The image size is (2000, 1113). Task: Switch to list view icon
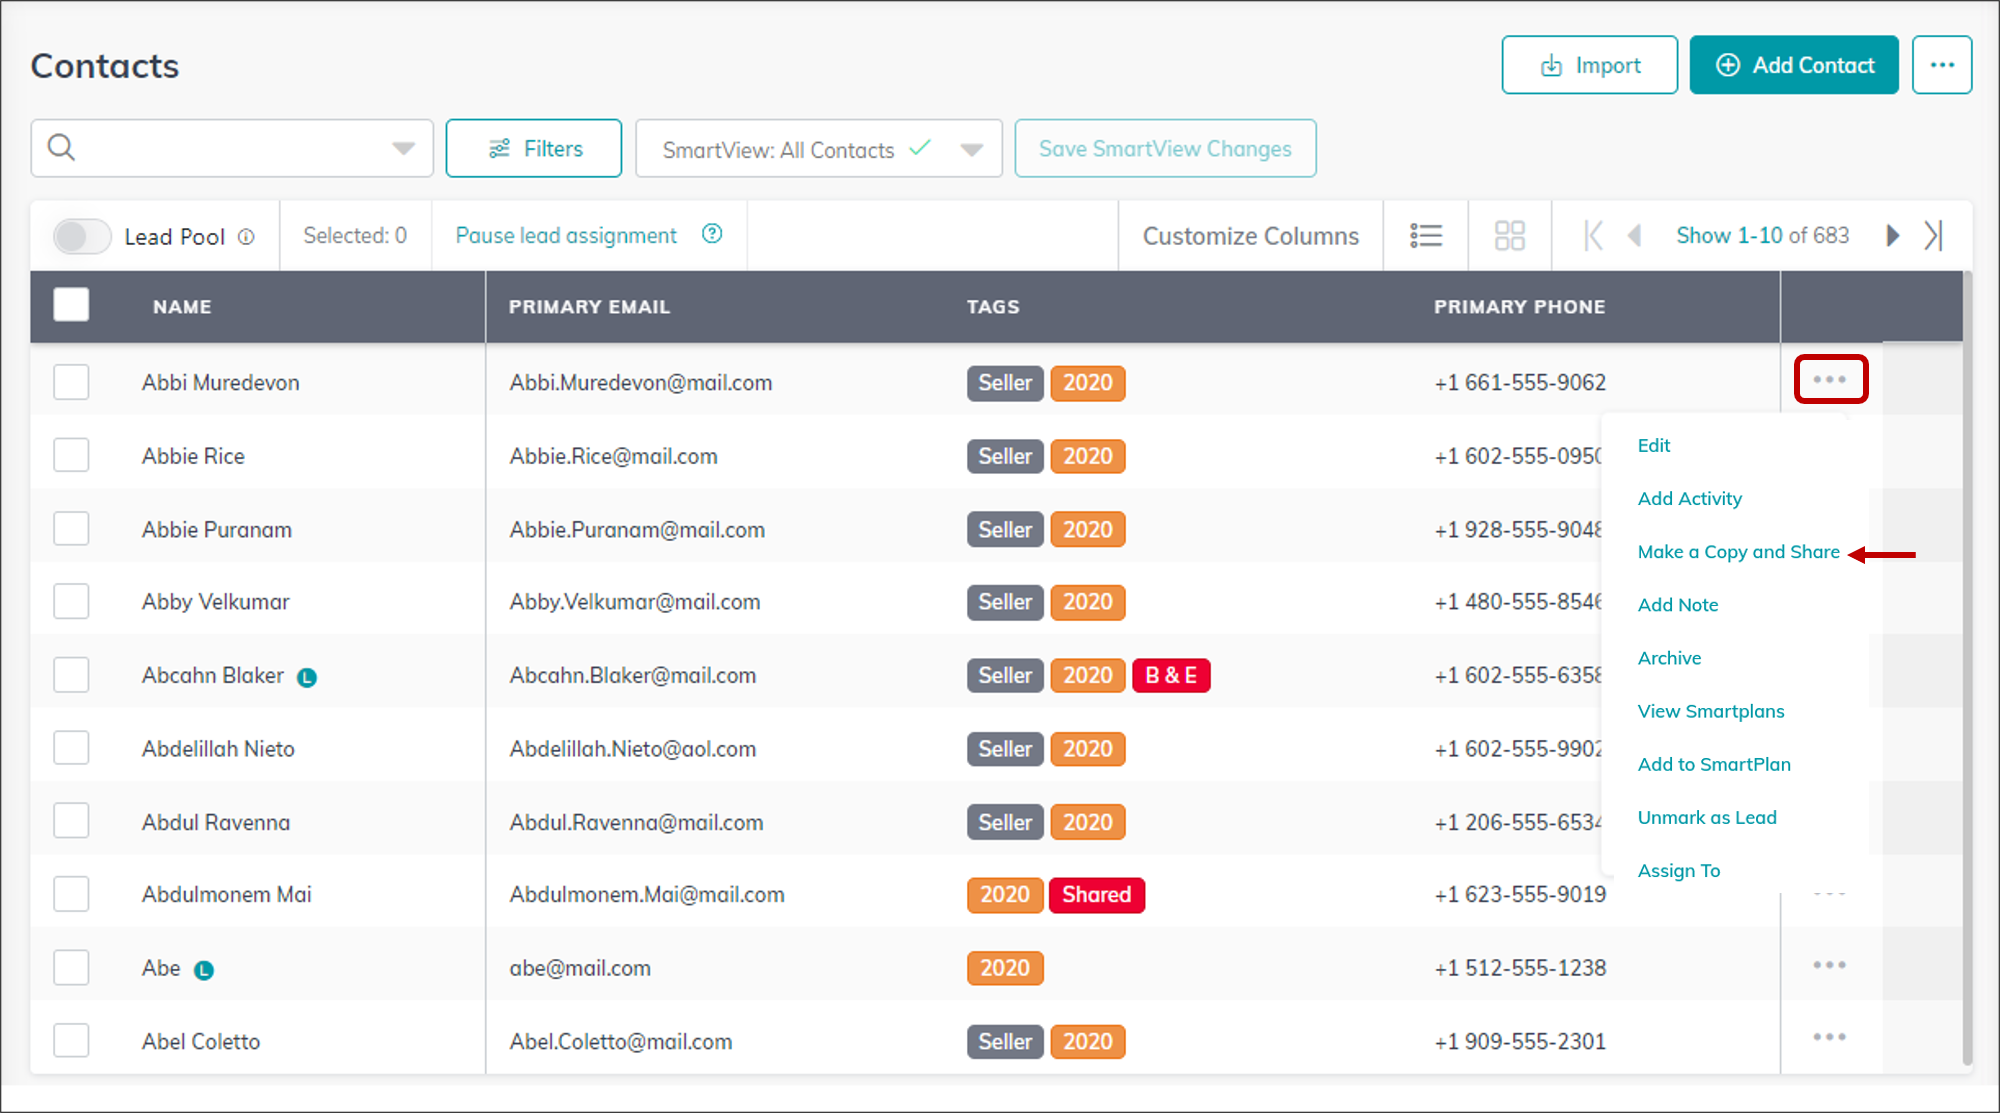[x=1426, y=236]
